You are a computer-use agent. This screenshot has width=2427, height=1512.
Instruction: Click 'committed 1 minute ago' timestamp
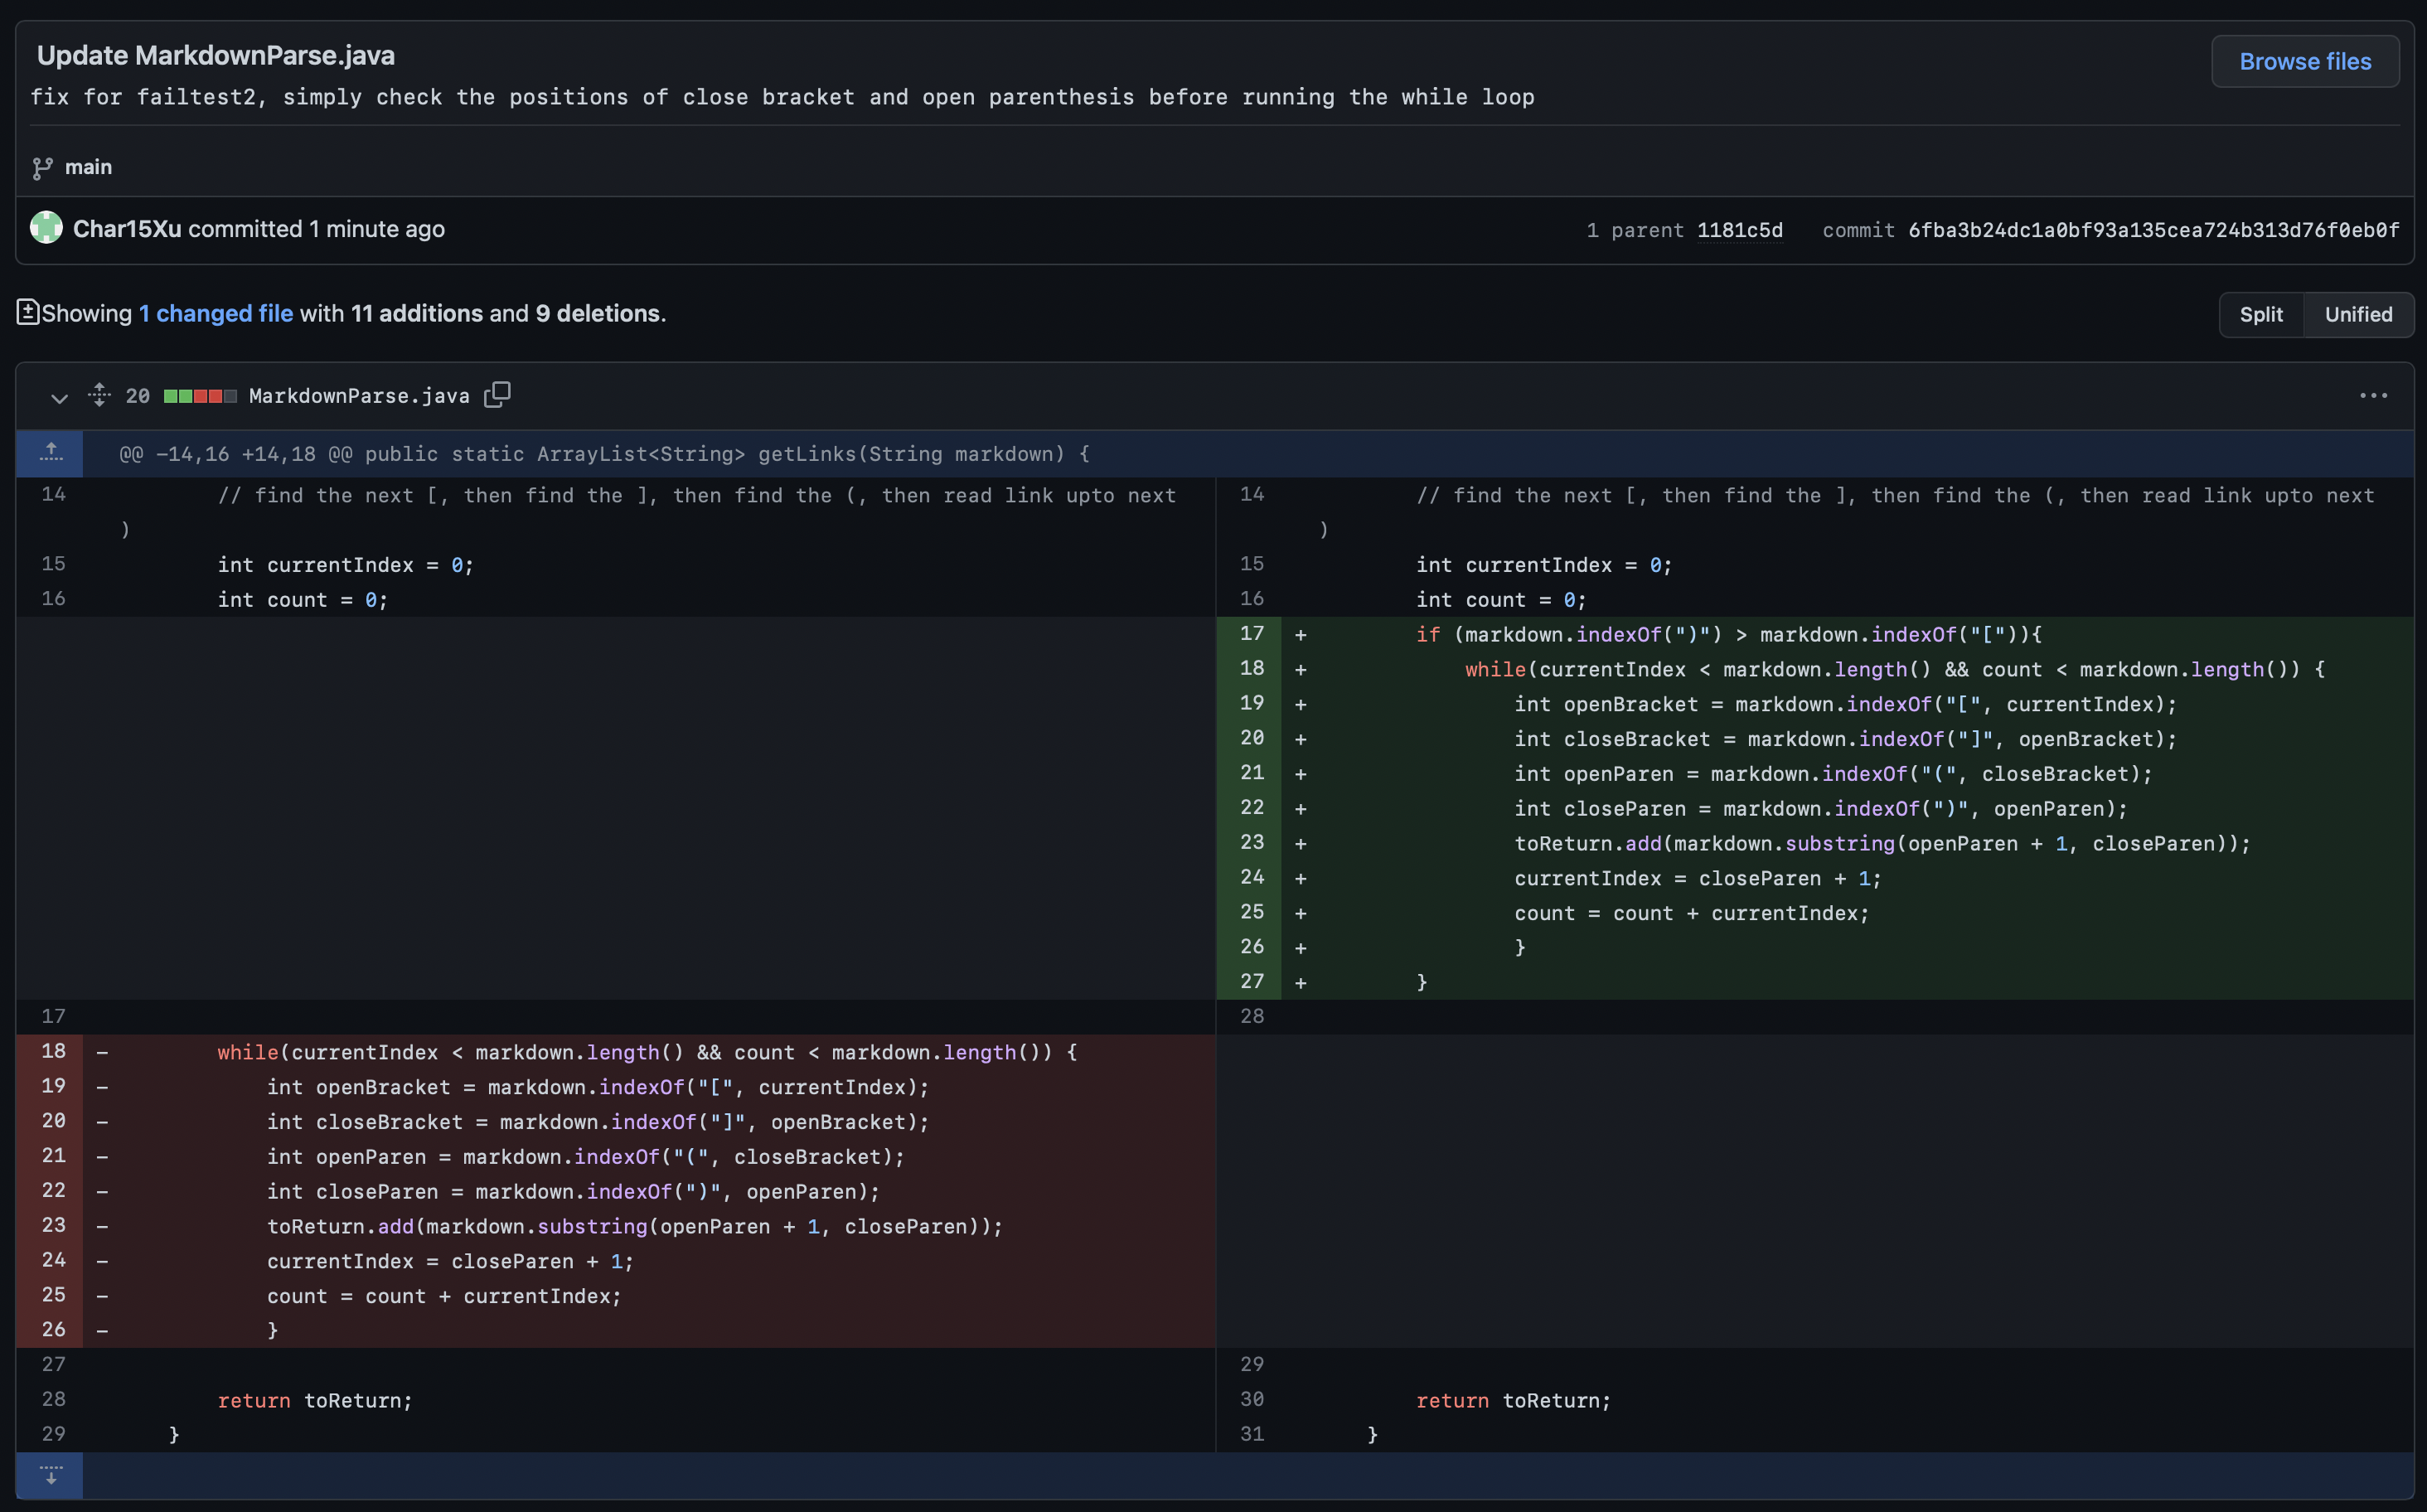click(x=316, y=228)
